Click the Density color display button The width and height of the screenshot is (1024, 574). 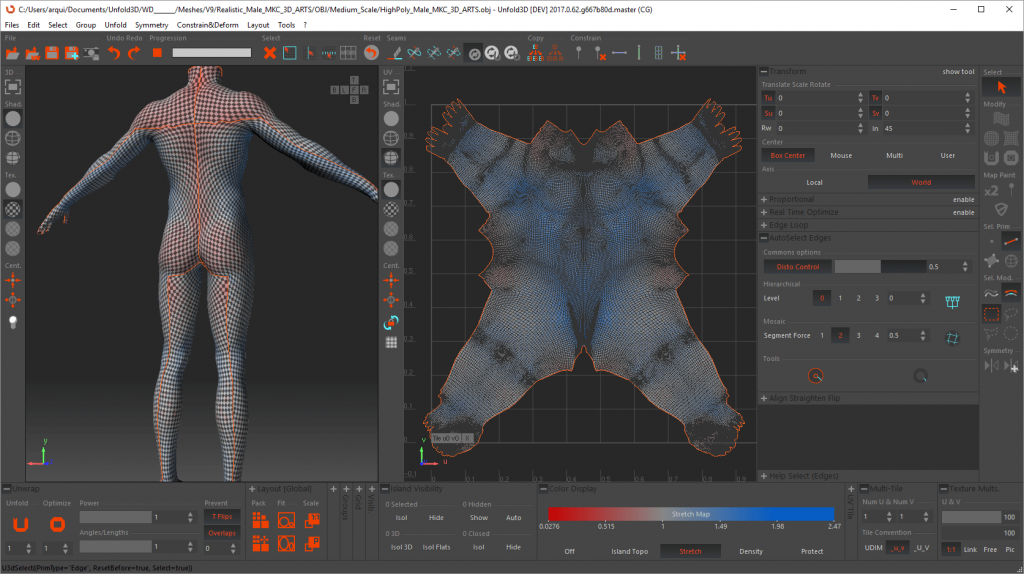[x=751, y=551]
